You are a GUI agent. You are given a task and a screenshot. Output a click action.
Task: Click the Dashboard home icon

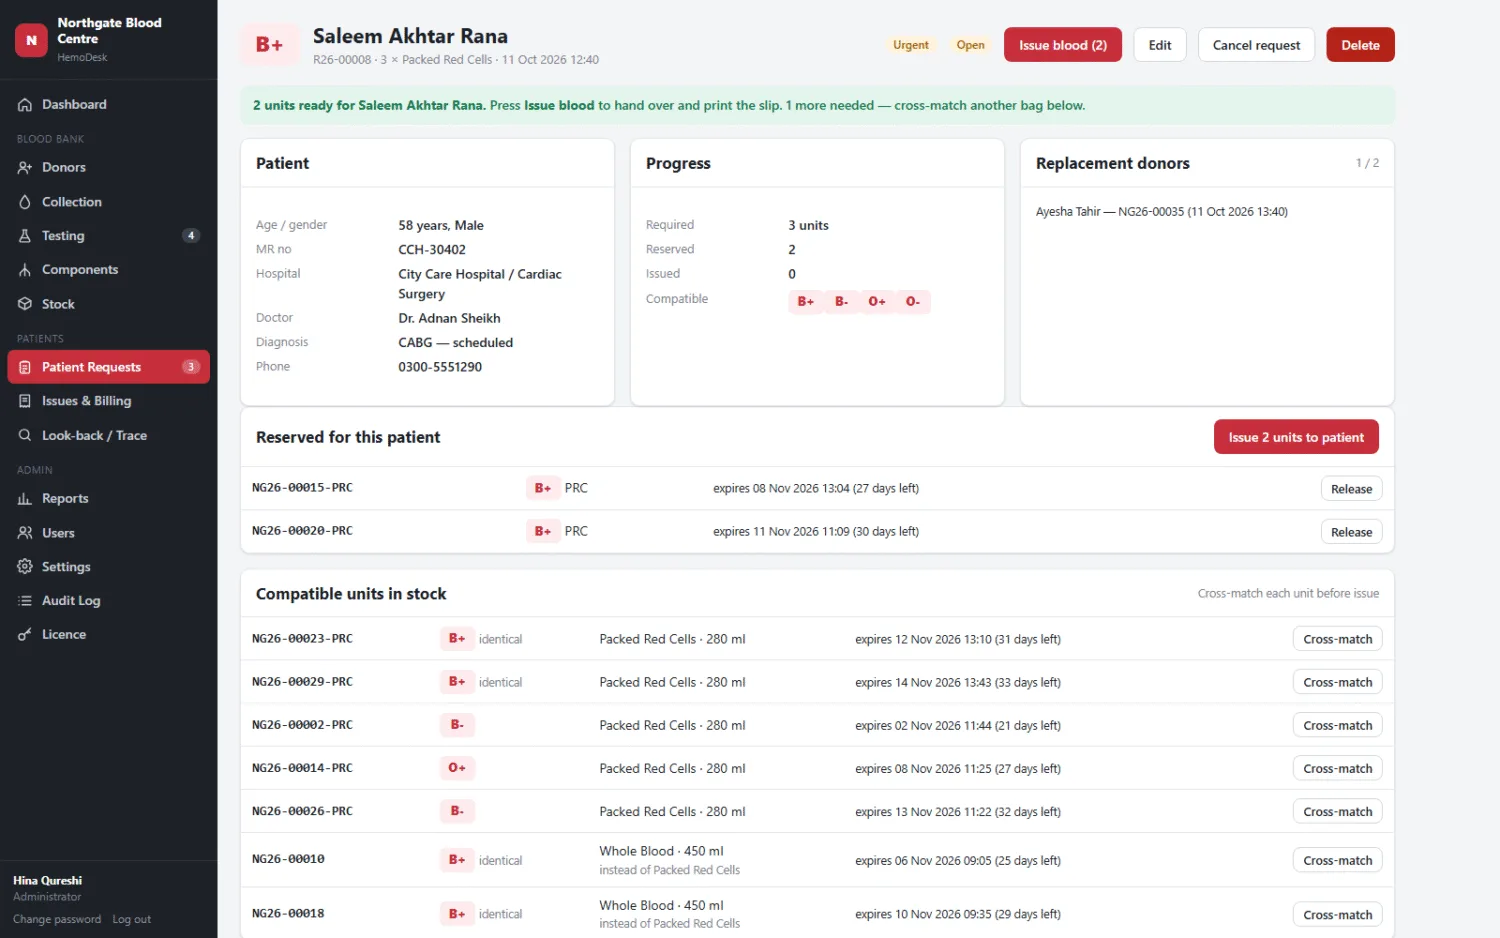[25, 105]
